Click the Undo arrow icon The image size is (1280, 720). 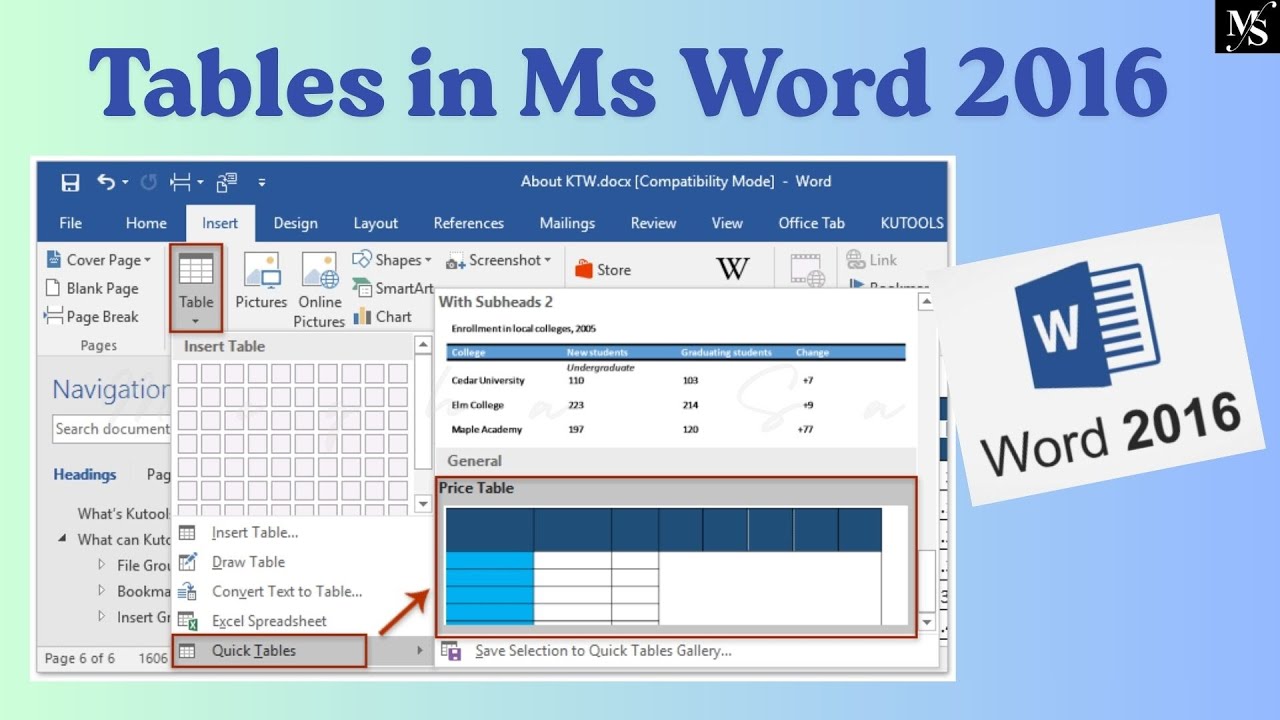pyautogui.click(x=106, y=182)
